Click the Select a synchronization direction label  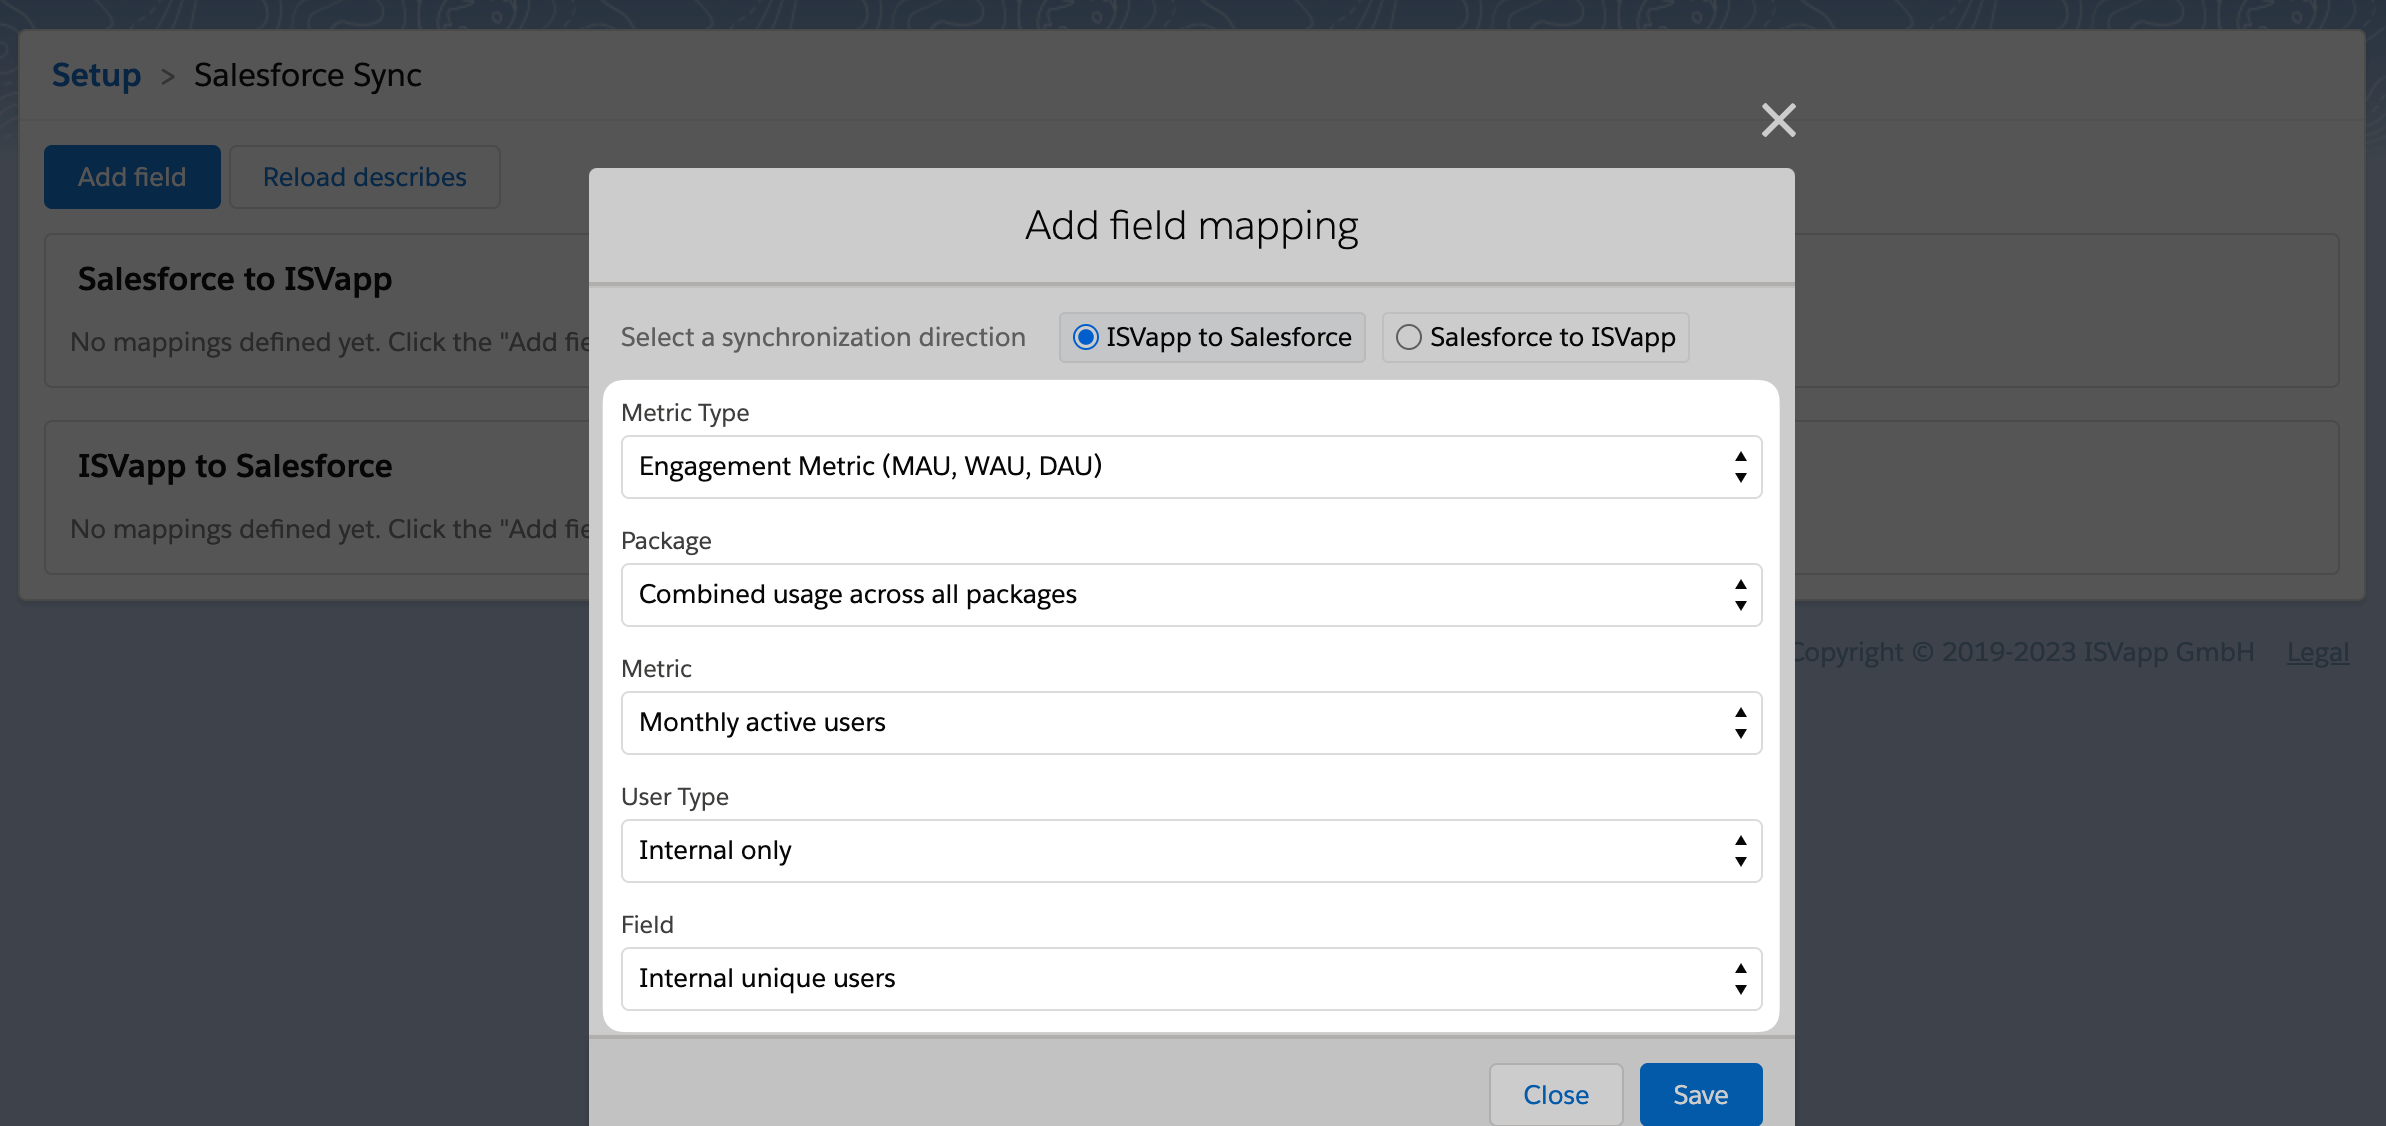pos(823,338)
